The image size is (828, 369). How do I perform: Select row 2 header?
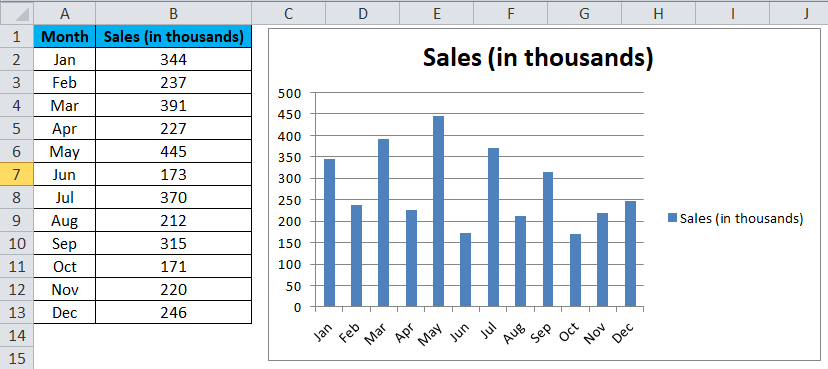(x=16, y=60)
